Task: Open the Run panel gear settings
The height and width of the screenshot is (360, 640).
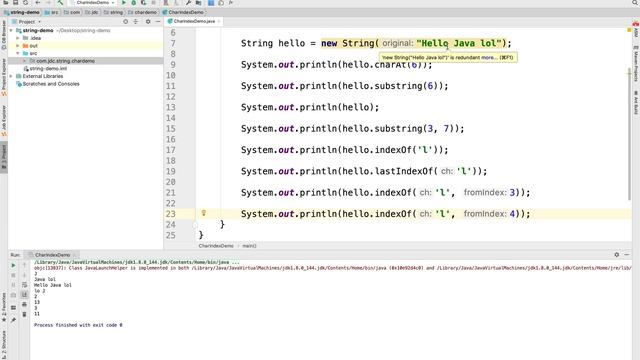Action: click(617, 255)
